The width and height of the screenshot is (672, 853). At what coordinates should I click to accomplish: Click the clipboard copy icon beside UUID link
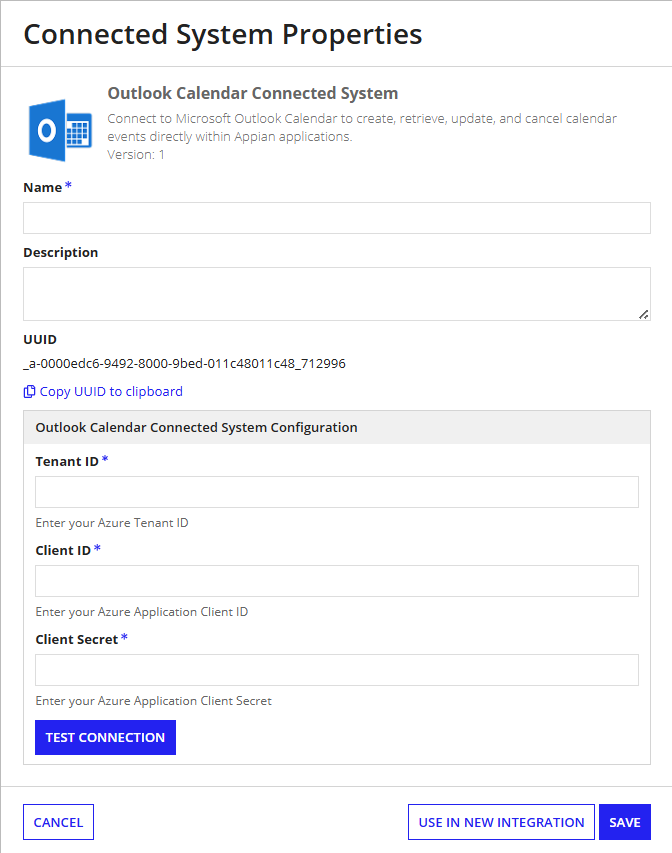click(x=29, y=392)
